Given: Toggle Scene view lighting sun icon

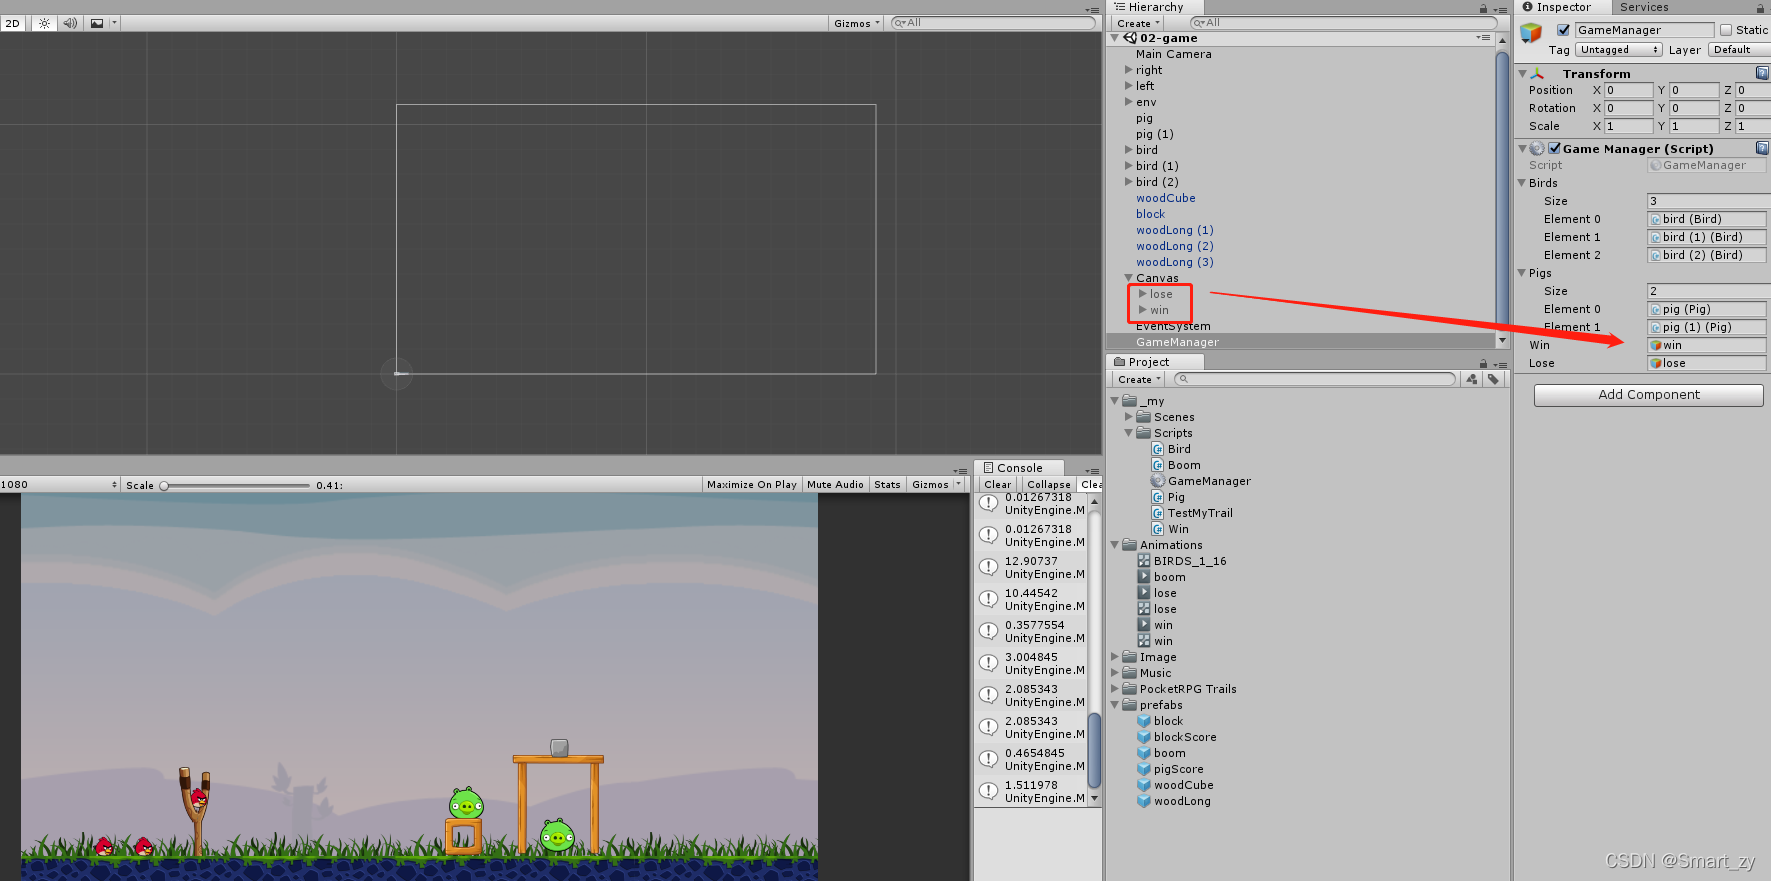Looking at the screenshot, I should click(44, 23).
